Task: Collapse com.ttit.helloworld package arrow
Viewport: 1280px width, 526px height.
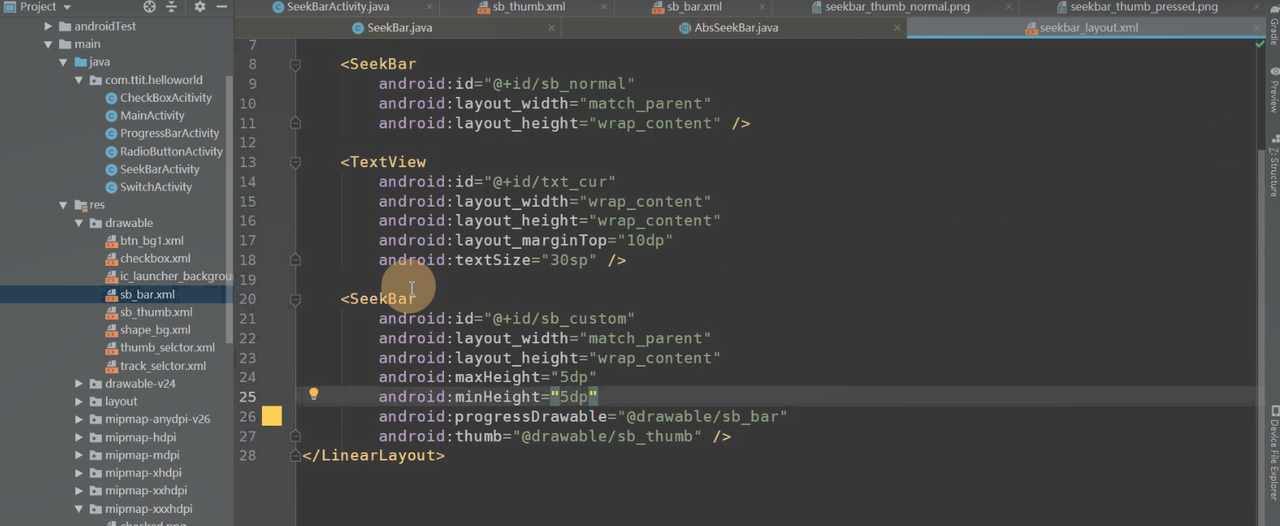Action: click(x=80, y=80)
